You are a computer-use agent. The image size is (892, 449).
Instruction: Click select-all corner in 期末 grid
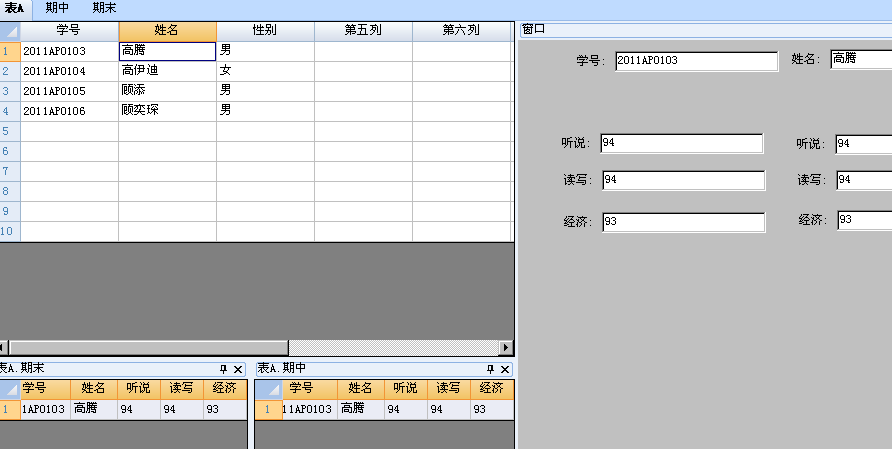tap(8, 389)
